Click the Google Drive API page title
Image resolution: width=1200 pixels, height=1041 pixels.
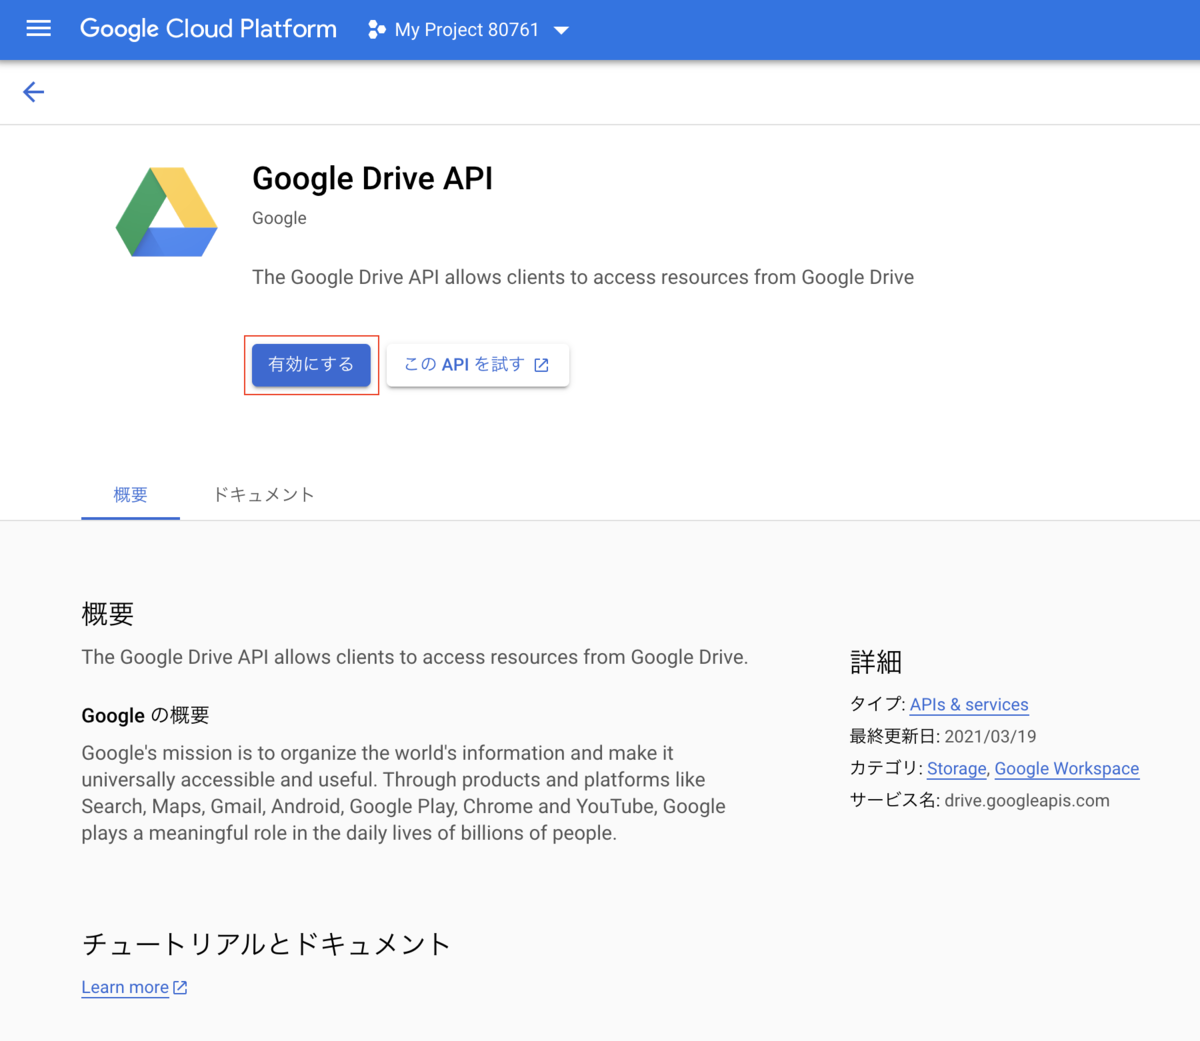tap(372, 178)
